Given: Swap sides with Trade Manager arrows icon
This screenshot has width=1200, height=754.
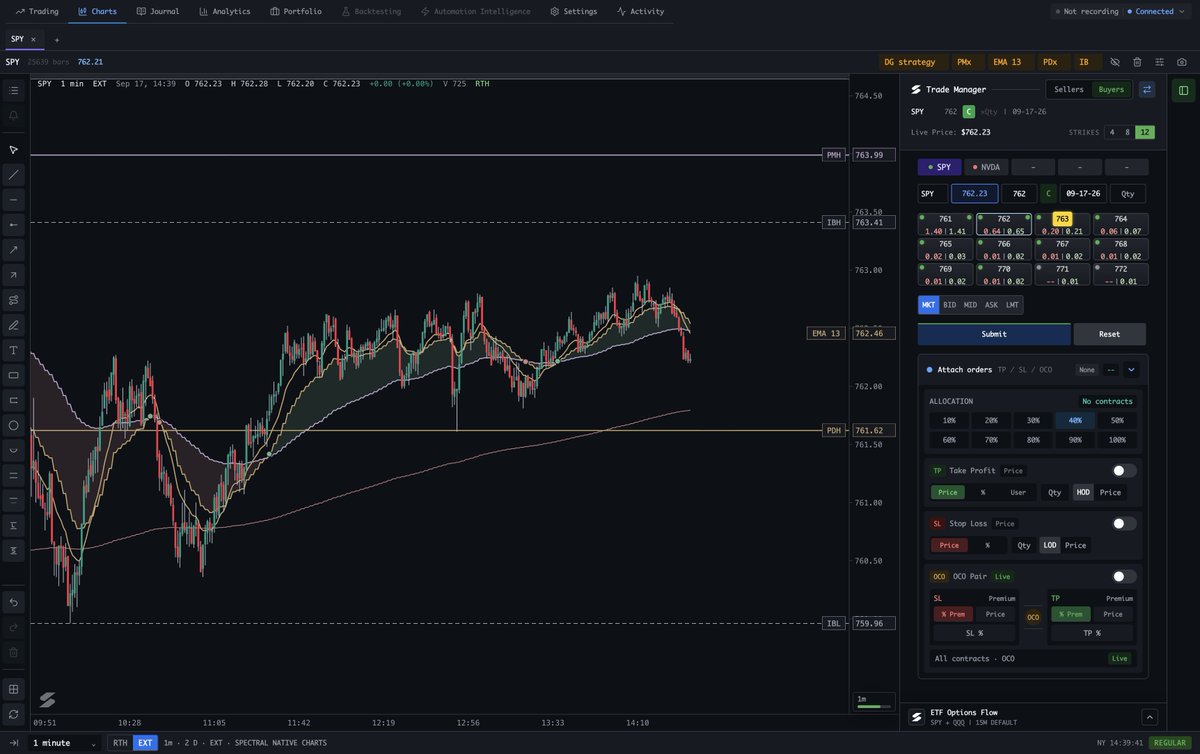Looking at the screenshot, I should point(1147,89).
